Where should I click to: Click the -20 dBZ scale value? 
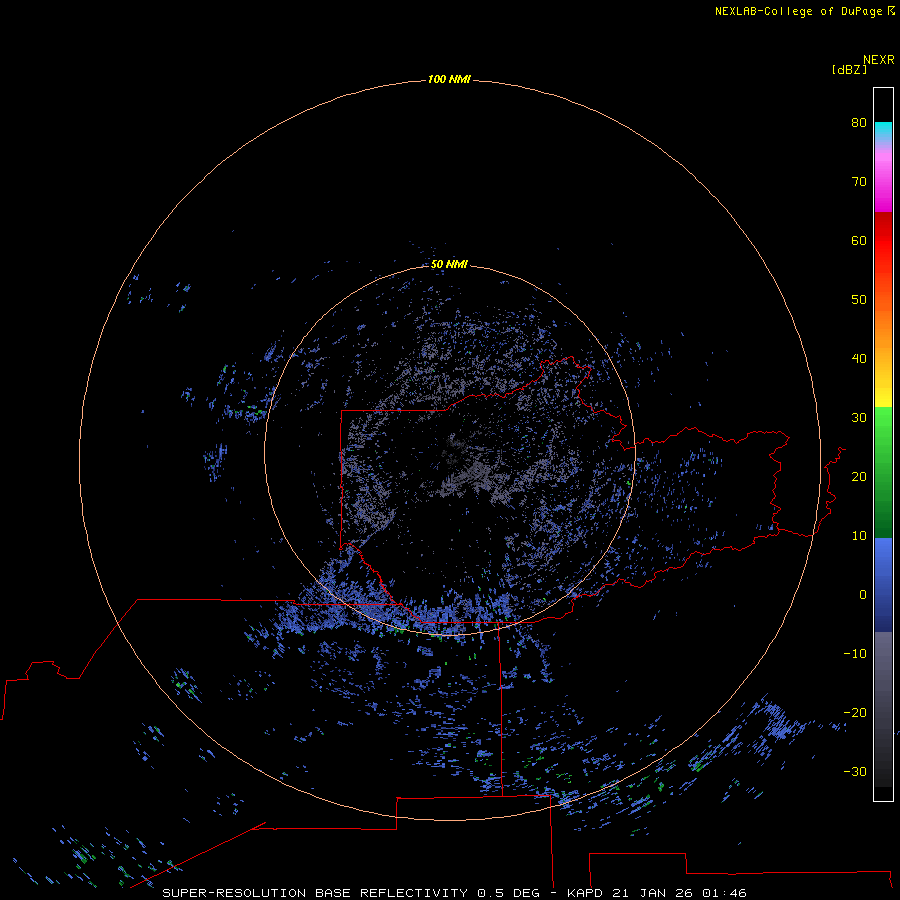tap(855, 713)
